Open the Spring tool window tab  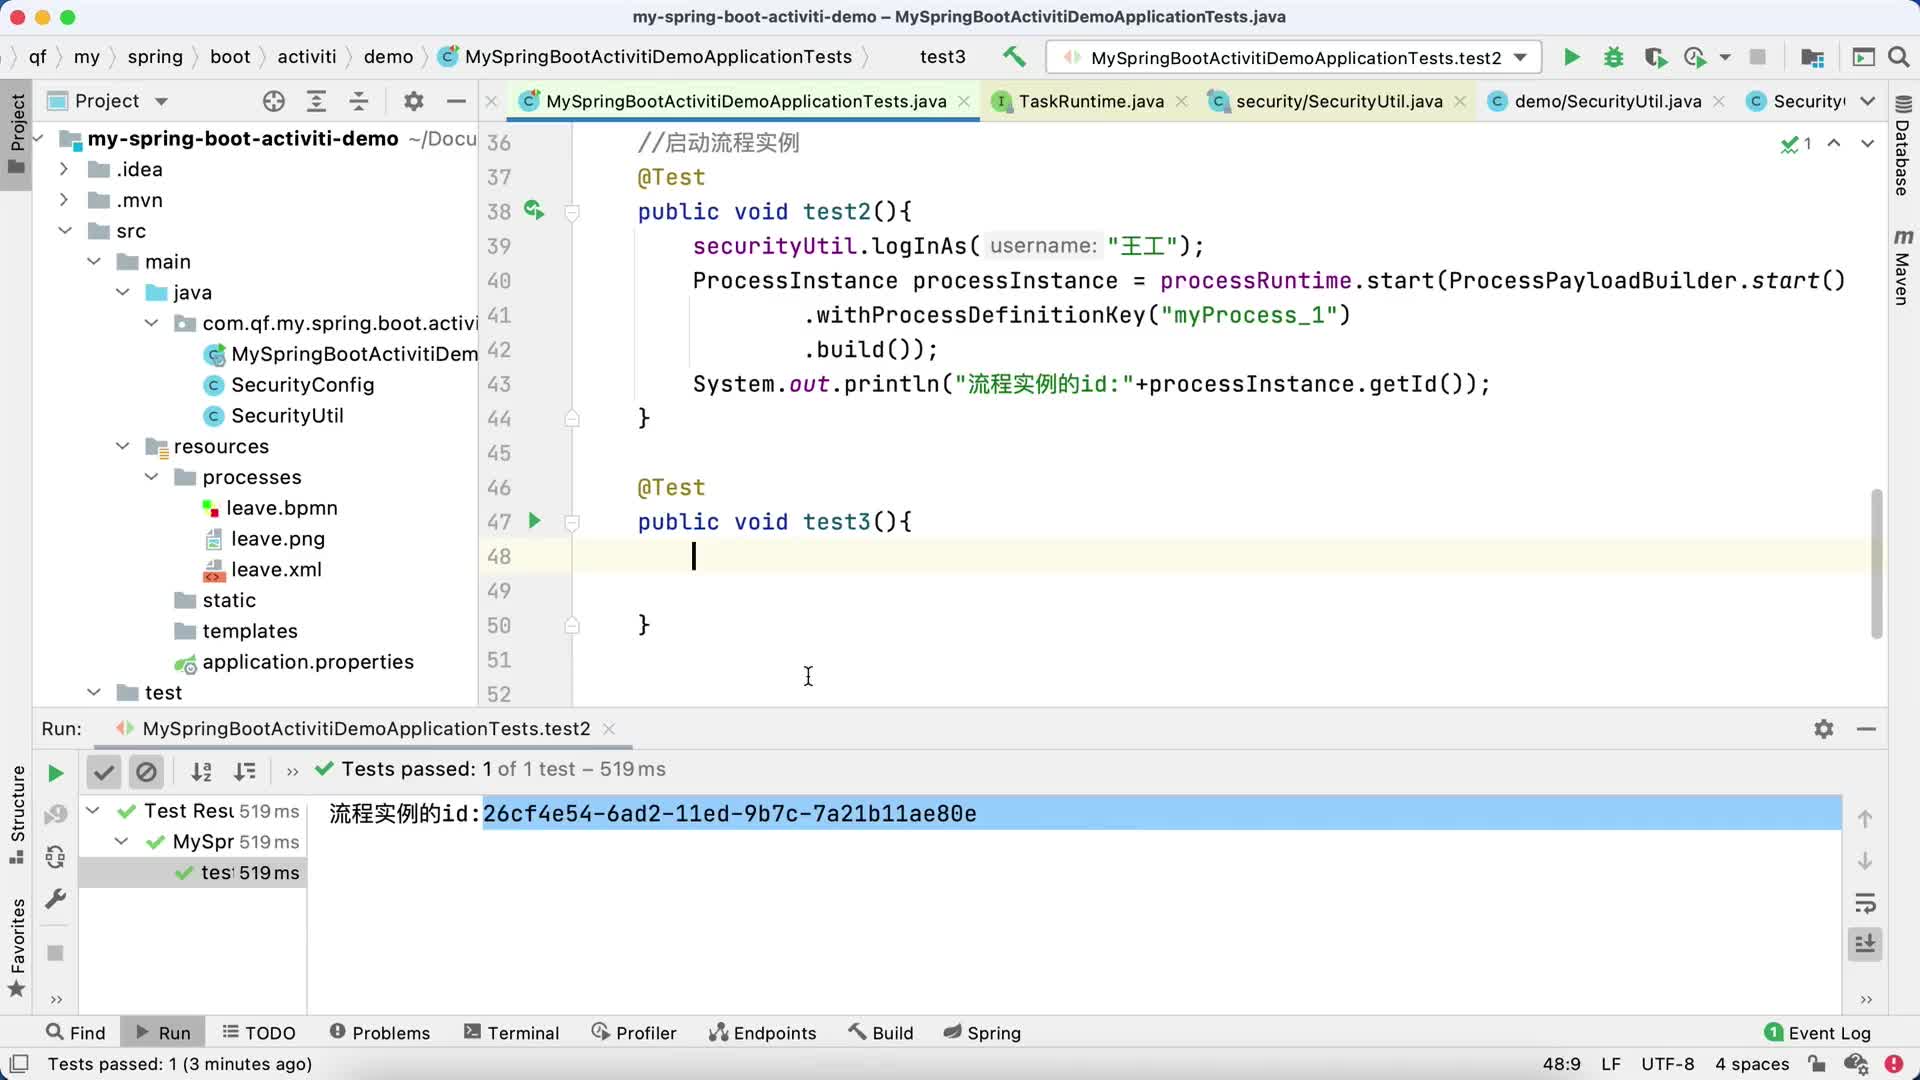click(x=981, y=1033)
